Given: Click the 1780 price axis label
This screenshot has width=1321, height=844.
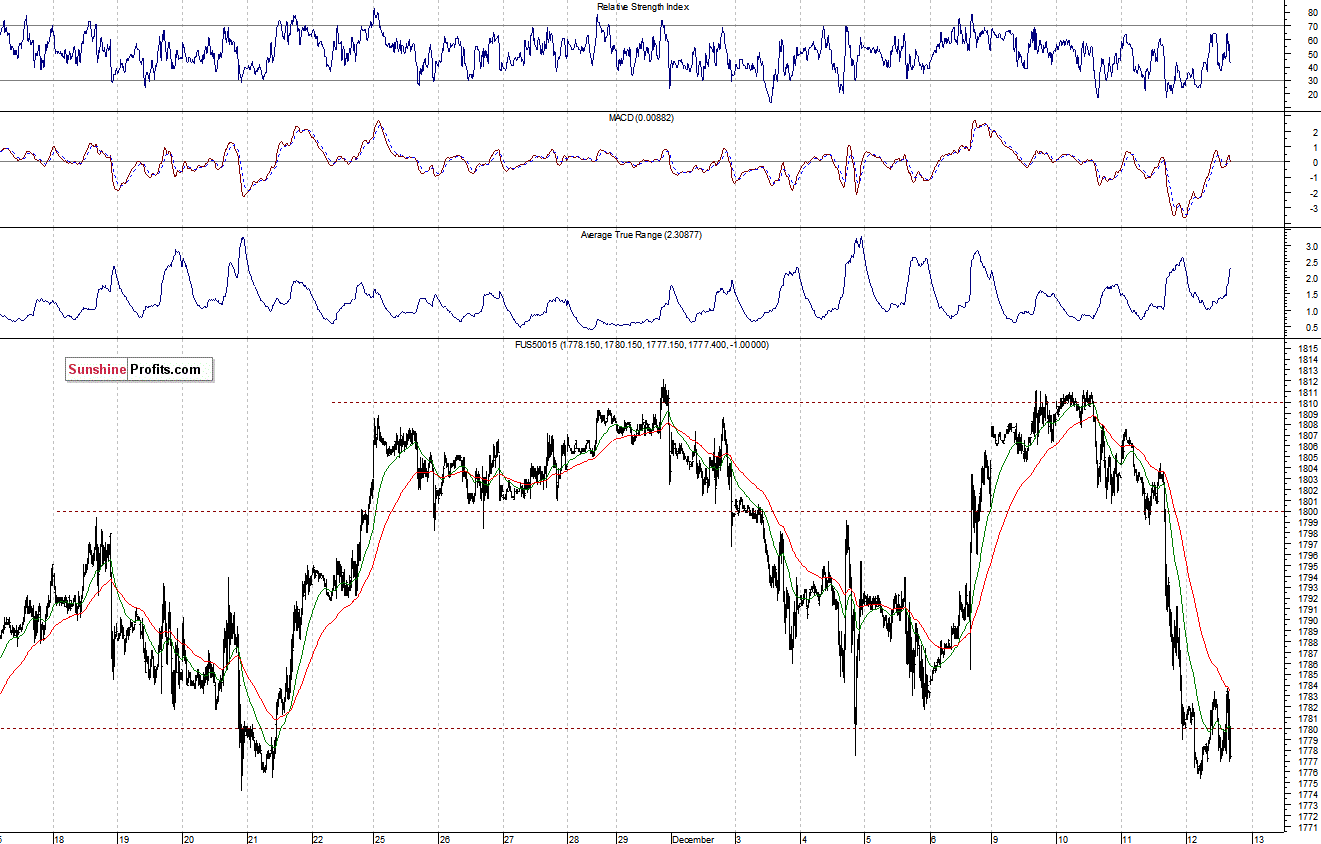Looking at the screenshot, I should 1307,730.
